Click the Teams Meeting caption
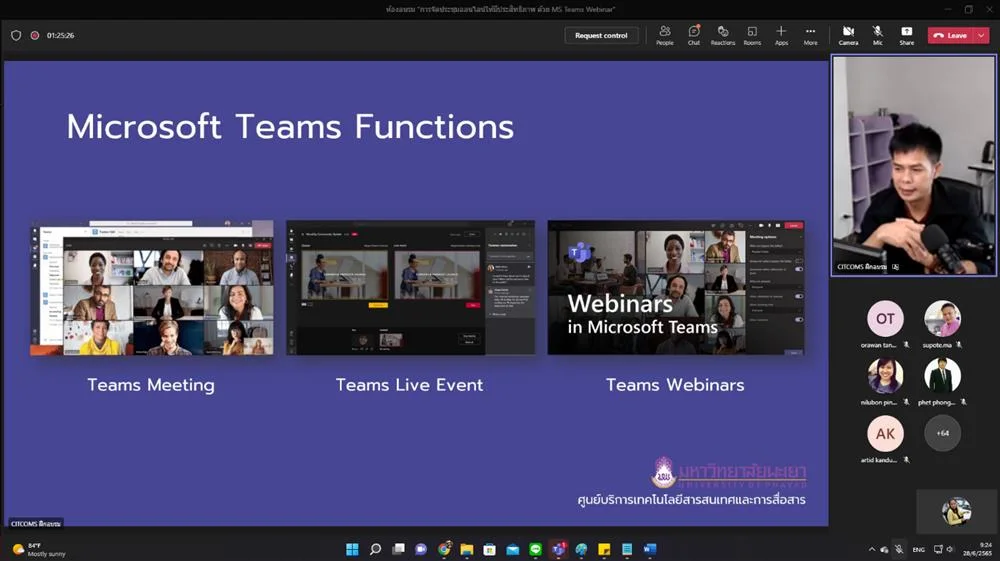This screenshot has width=1000, height=561. click(151, 384)
